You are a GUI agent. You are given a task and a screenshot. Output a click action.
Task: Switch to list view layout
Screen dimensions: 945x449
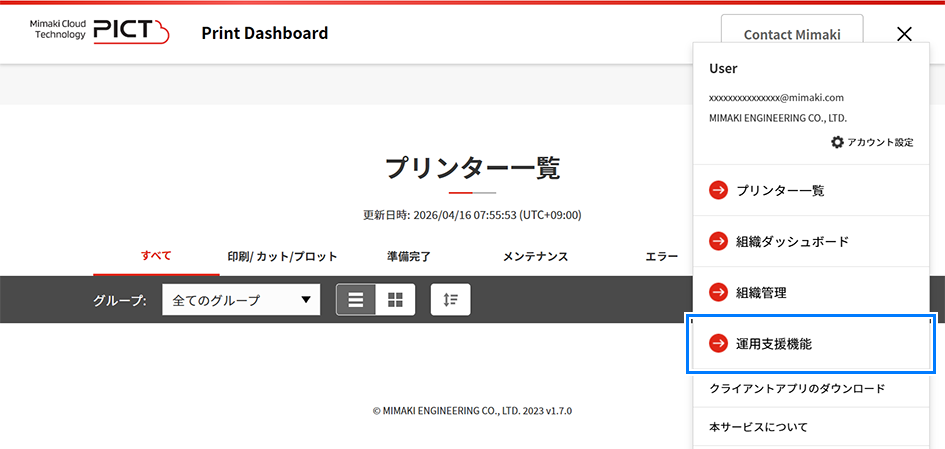356,300
